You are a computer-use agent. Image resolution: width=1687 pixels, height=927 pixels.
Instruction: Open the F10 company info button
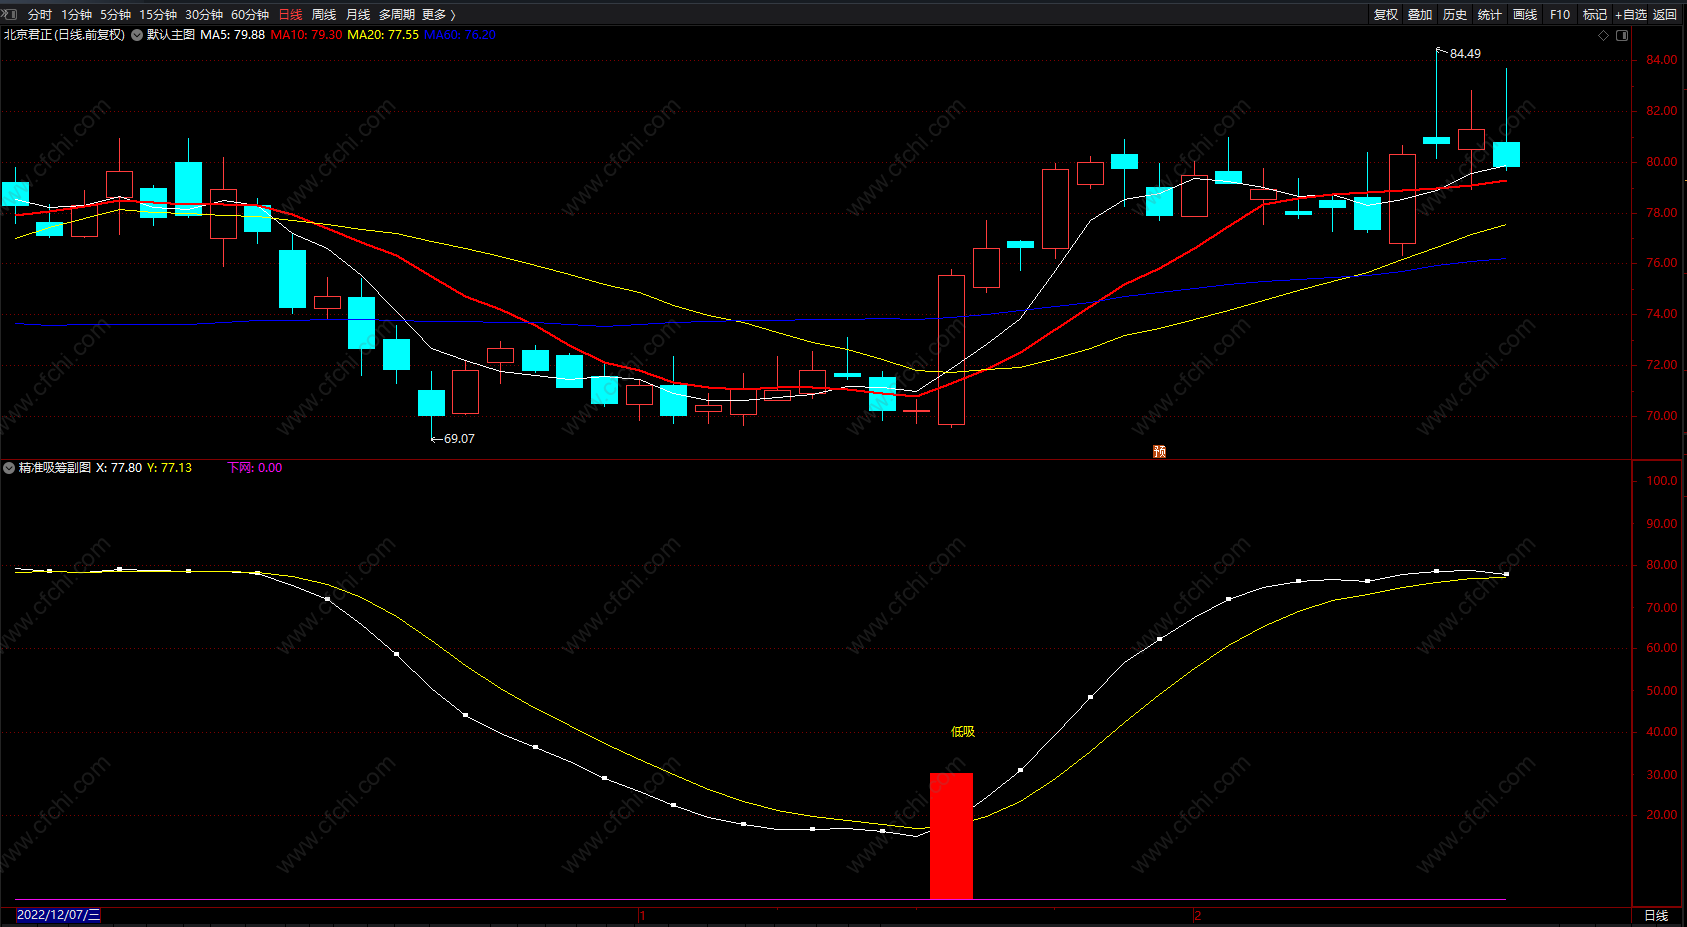[1560, 15]
